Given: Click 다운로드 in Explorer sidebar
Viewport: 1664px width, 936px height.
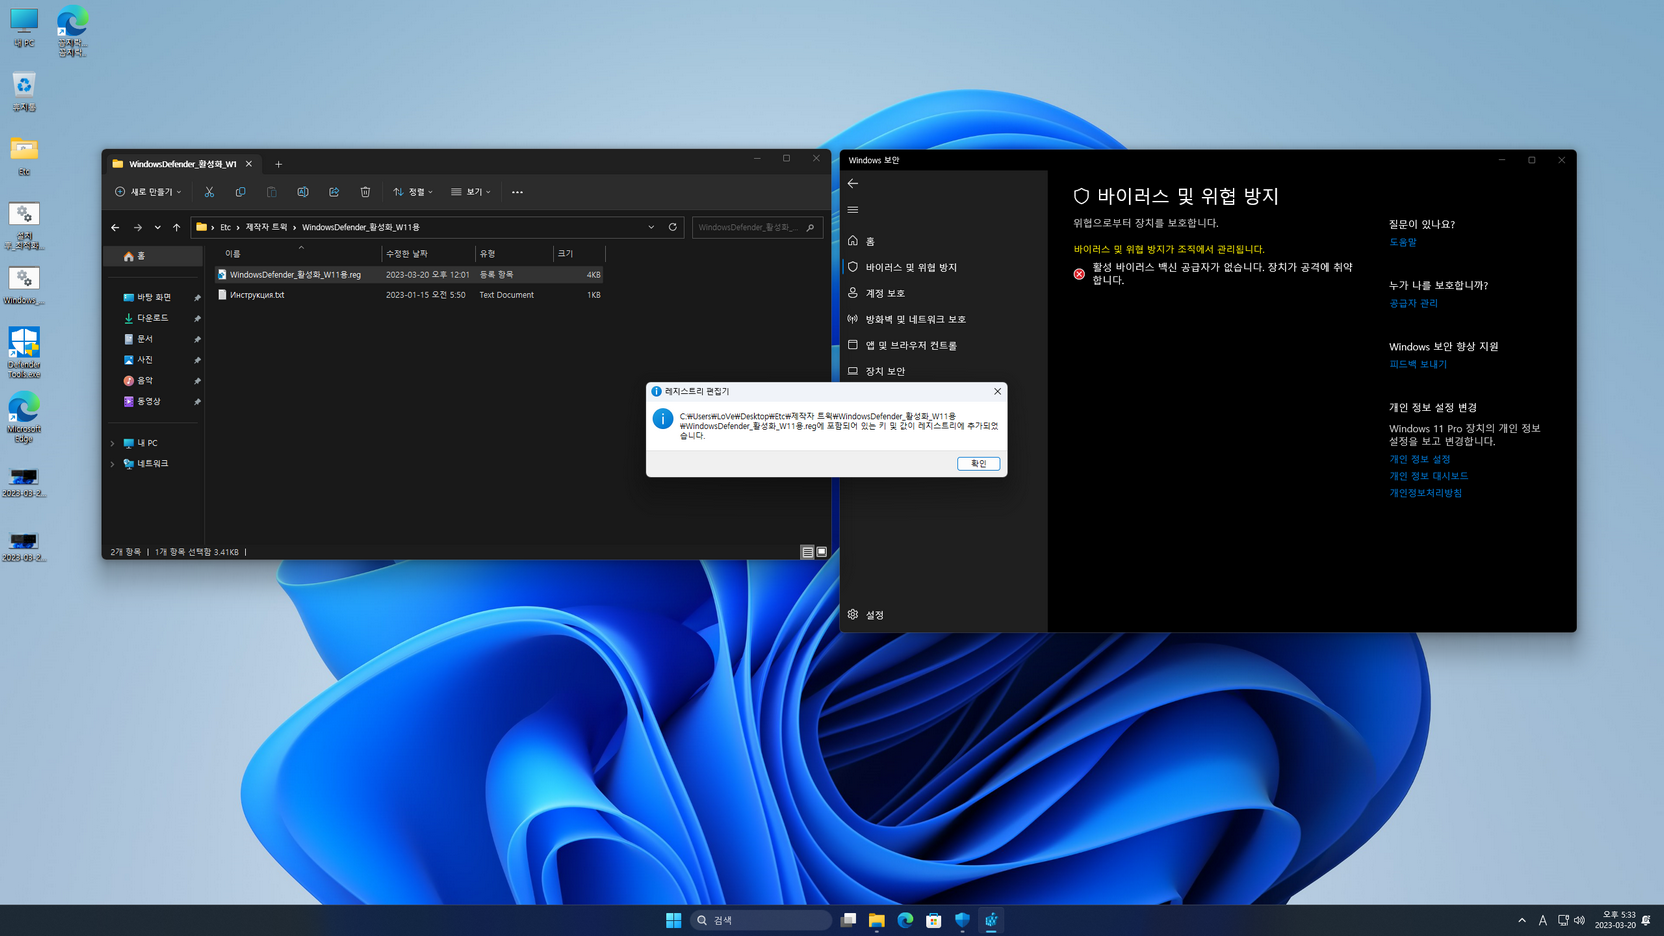Looking at the screenshot, I should click(x=154, y=318).
